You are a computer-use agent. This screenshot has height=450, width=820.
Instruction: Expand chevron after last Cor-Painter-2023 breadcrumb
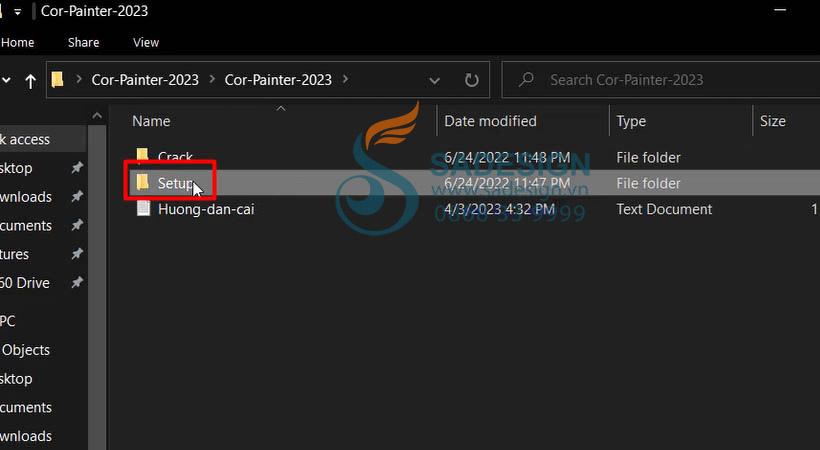pos(345,80)
